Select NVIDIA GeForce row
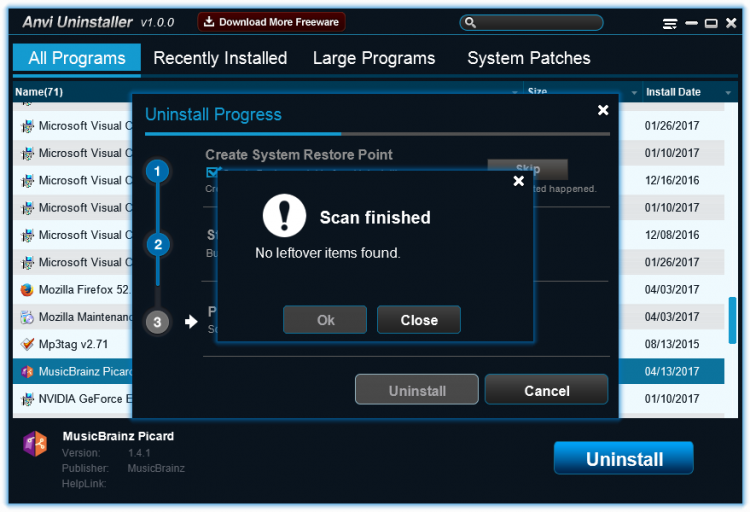The image size is (750, 512). tap(368, 399)
